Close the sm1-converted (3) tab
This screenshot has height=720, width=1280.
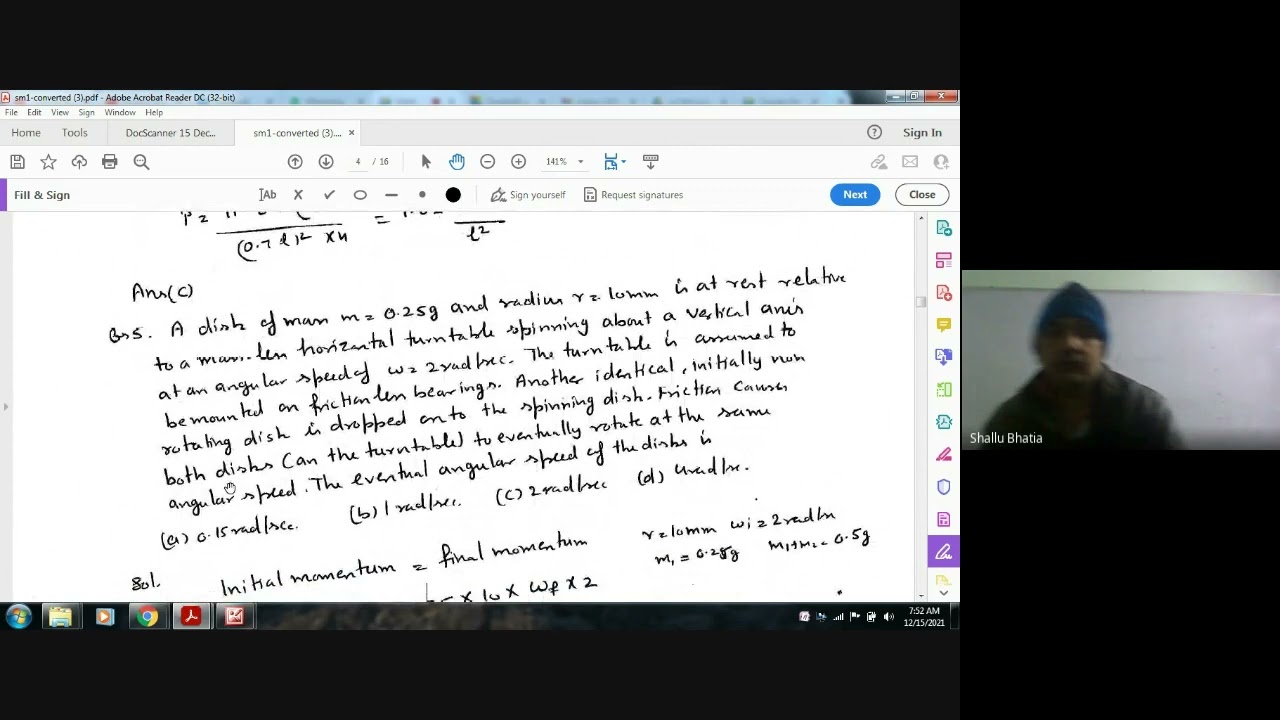point(351,133)
